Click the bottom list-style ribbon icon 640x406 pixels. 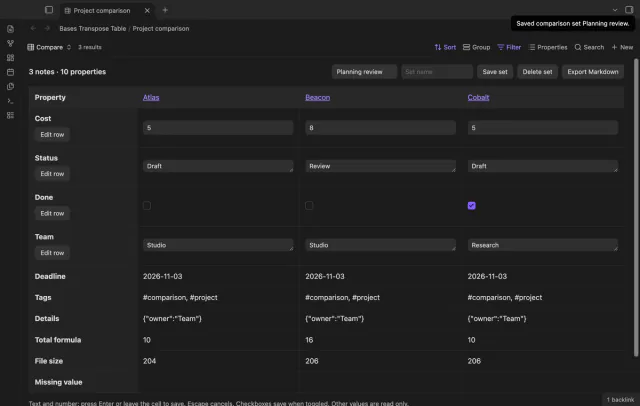pyautogui.click(x=11, y=115)
